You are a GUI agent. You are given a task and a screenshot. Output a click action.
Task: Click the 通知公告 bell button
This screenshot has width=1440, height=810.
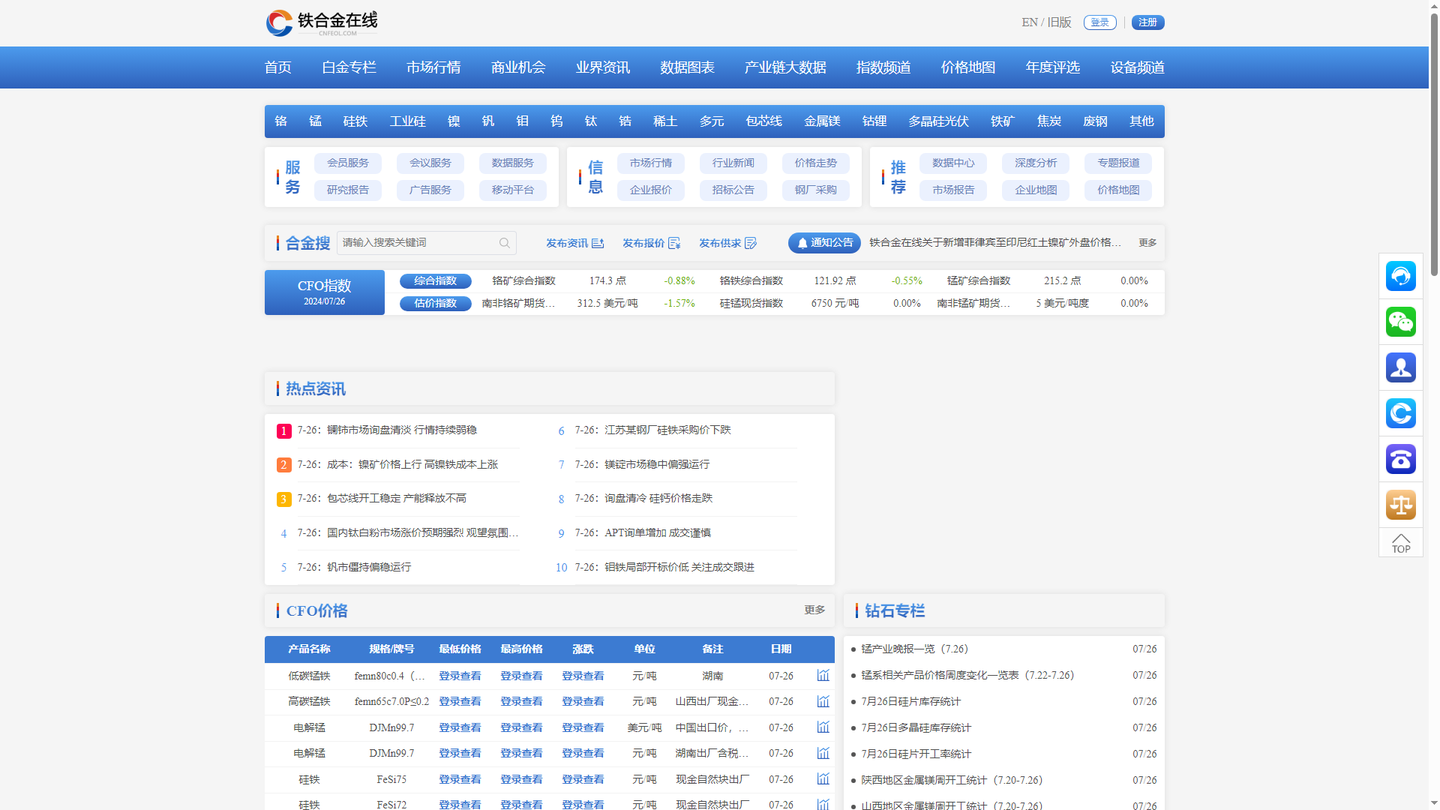click(824, 243)
